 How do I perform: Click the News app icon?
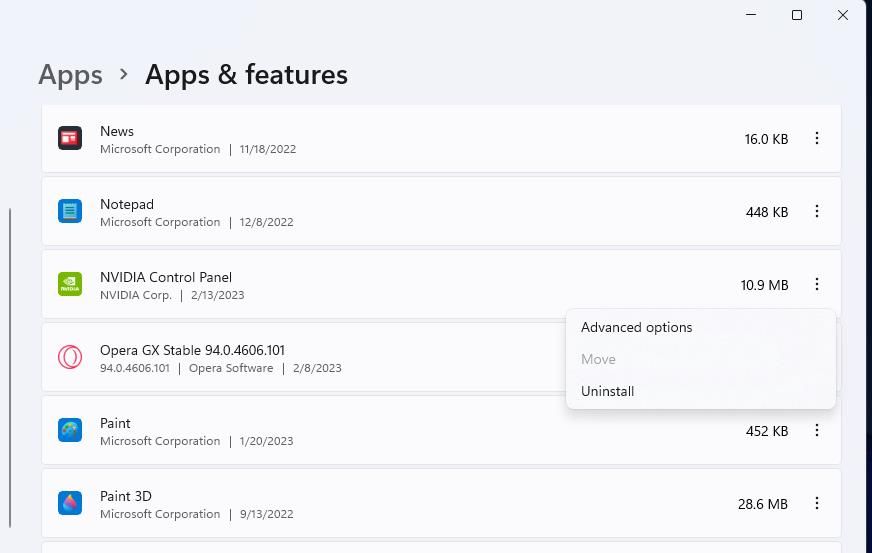[69, 139]
